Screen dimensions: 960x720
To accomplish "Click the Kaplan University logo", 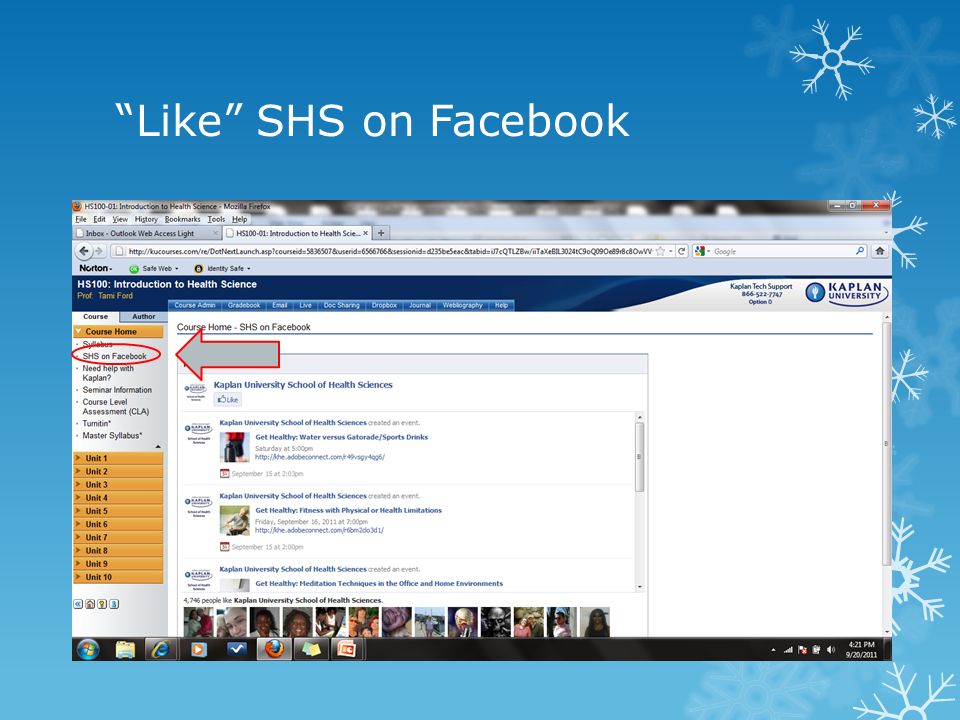I will (847, 292).
